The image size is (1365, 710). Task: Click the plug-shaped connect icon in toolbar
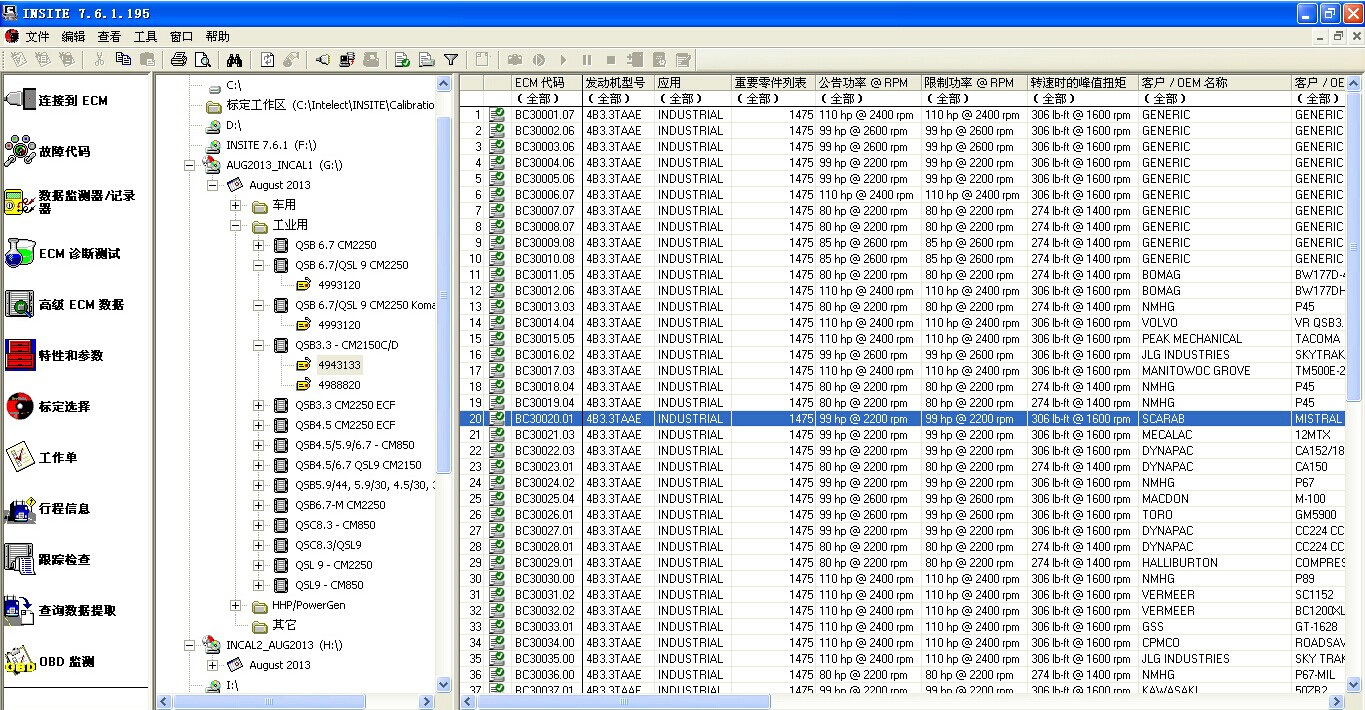point(323,60)
